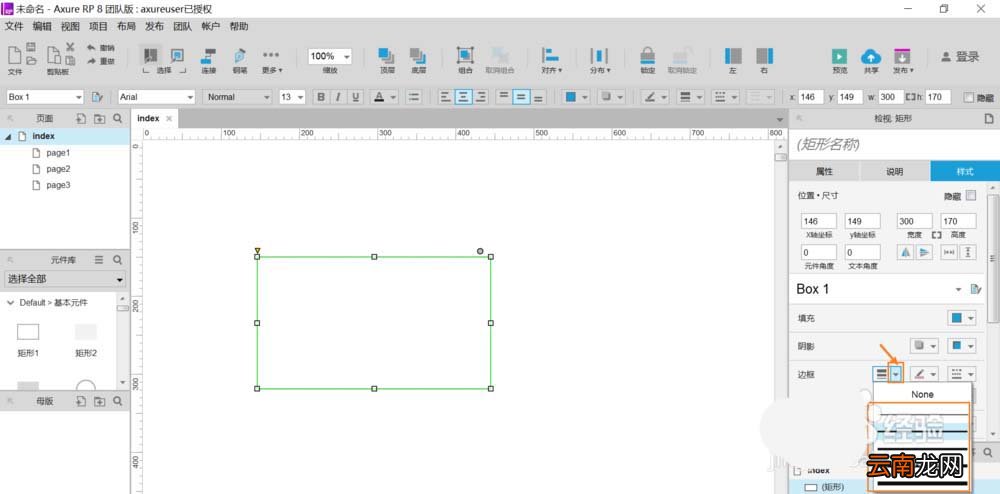Flip vertically in the style panel

click(x=923, y=252)
